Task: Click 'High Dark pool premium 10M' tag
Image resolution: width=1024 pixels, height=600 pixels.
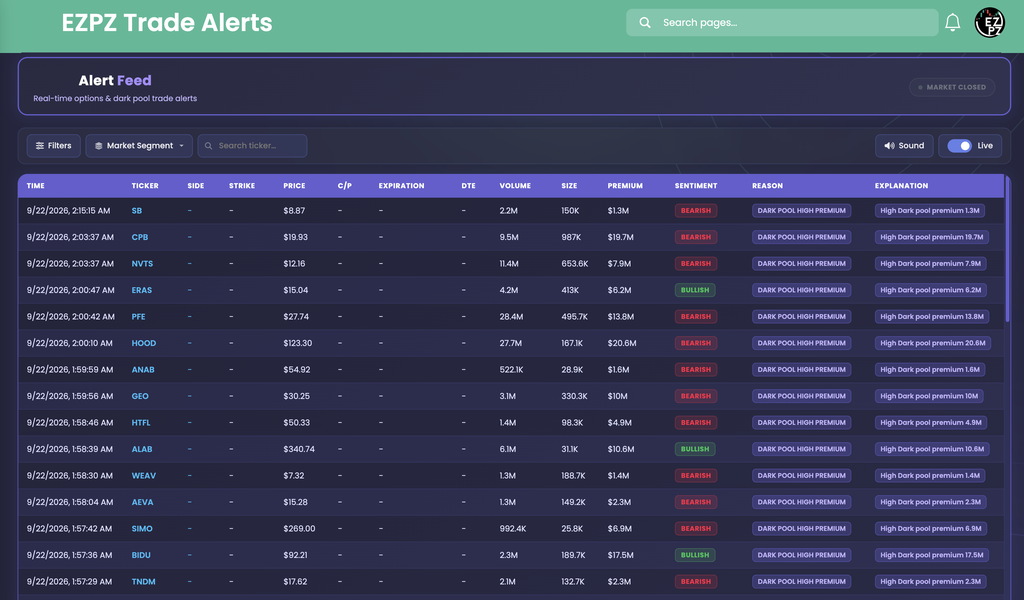Action: point(929,396)
